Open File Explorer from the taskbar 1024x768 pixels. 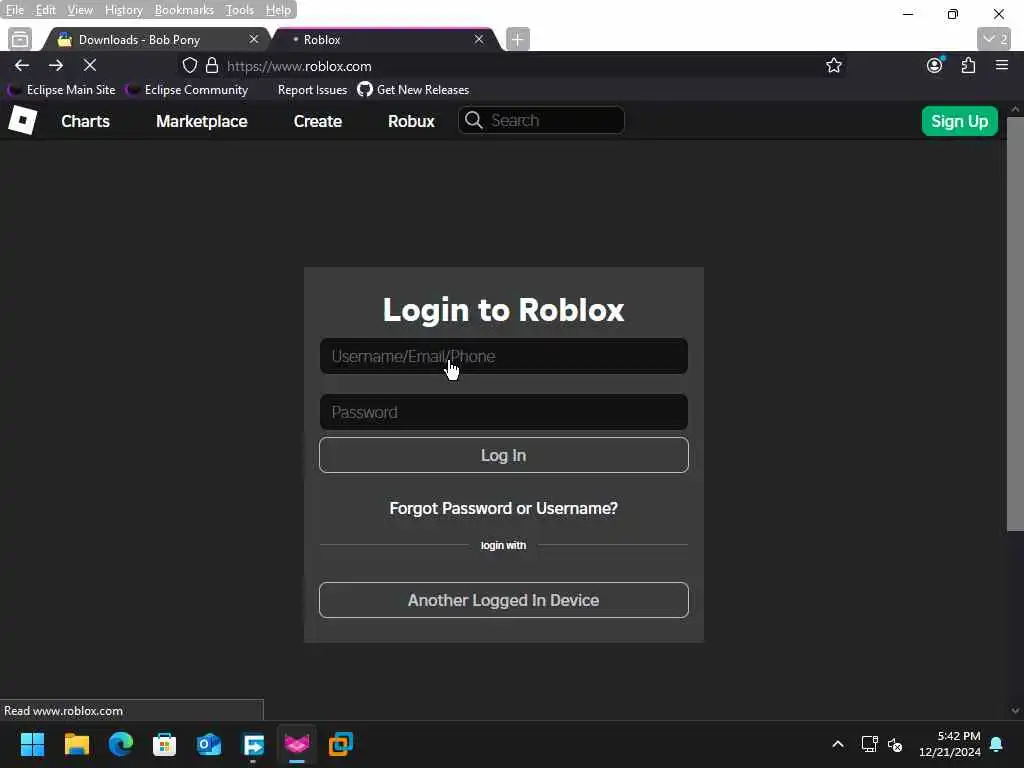[x=76, y=744]
